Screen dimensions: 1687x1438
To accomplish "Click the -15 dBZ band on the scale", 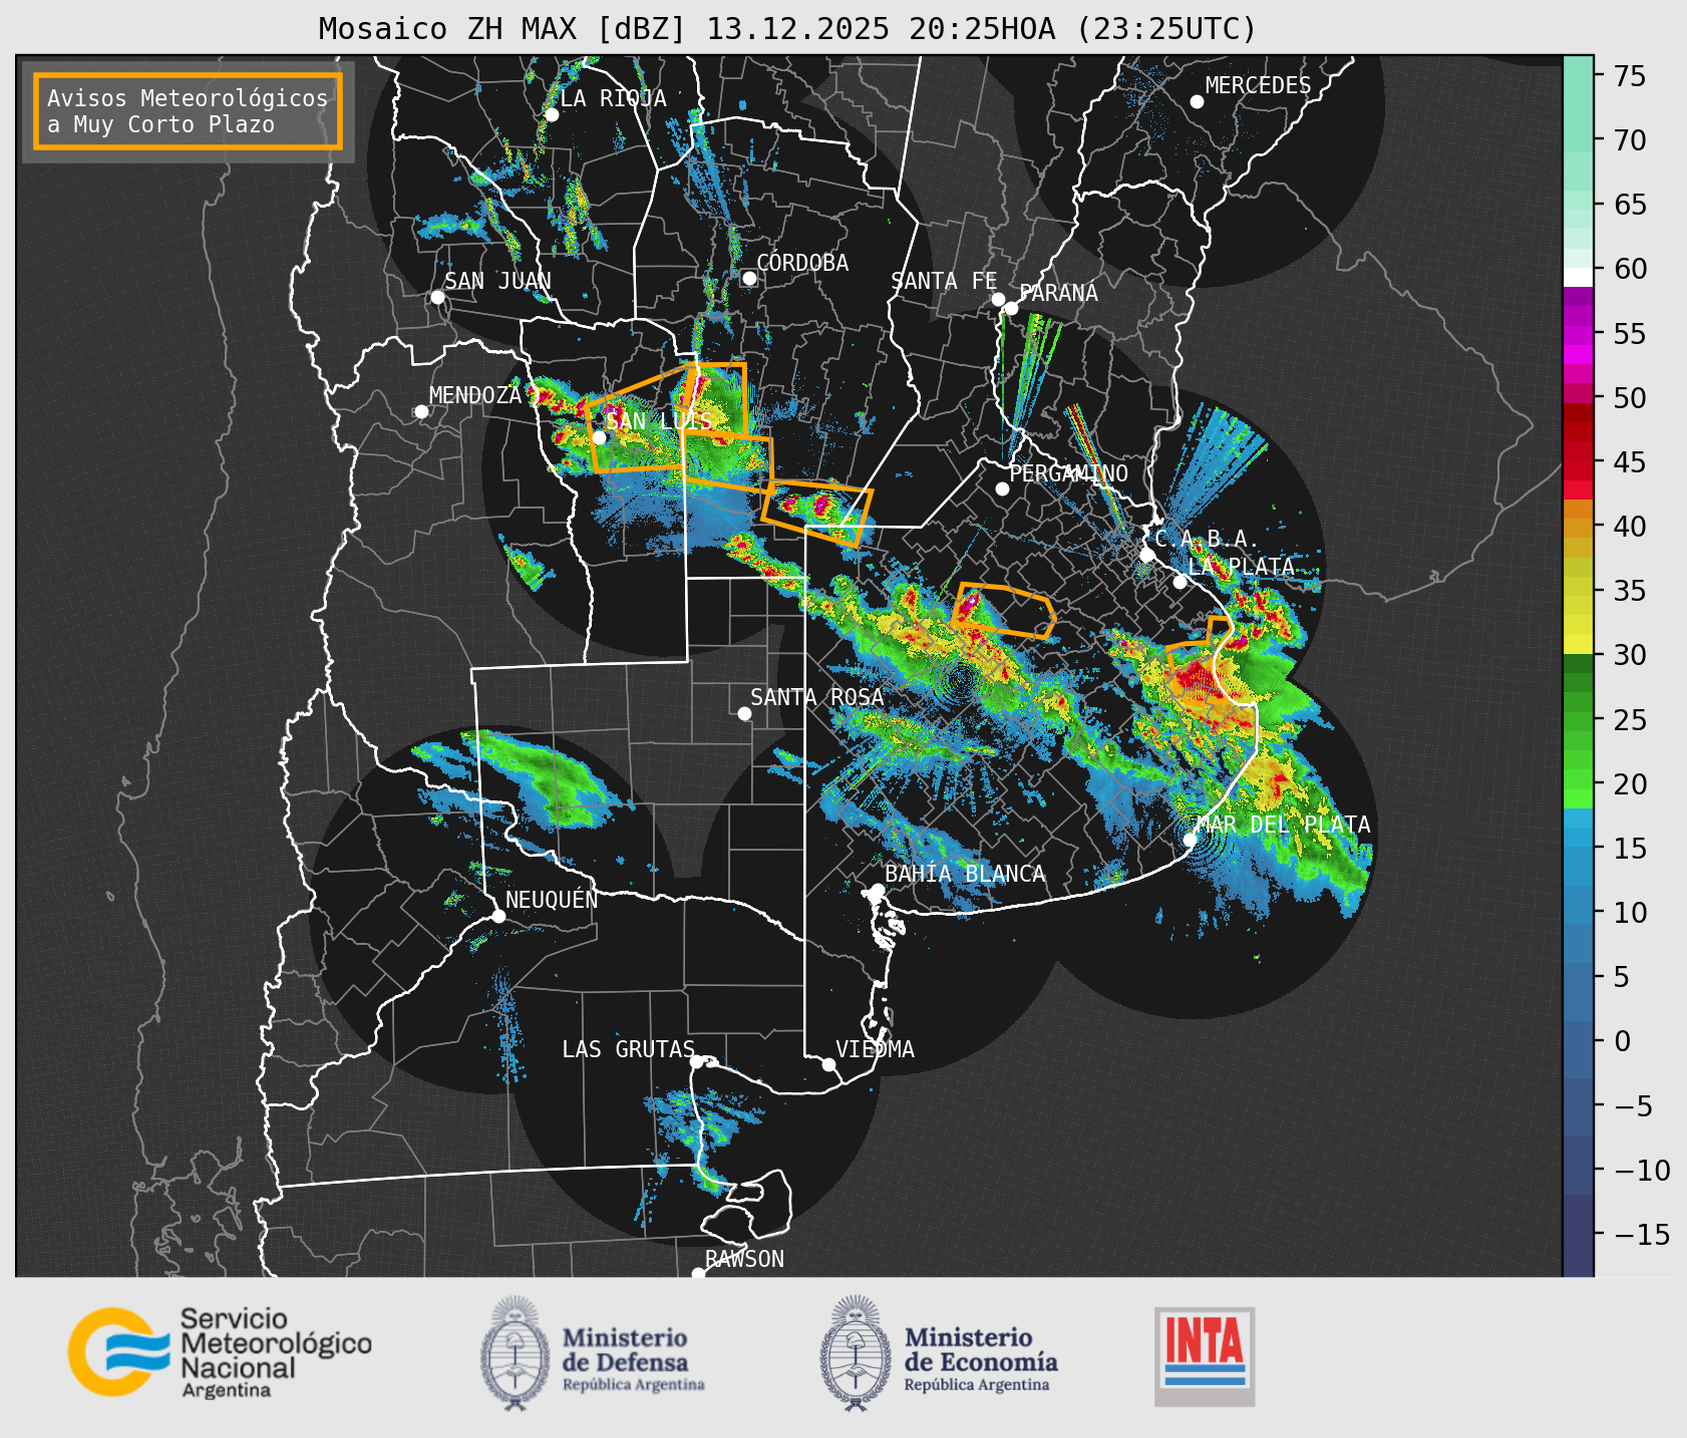I will pyautogui.click(x=1578, y=1234).
